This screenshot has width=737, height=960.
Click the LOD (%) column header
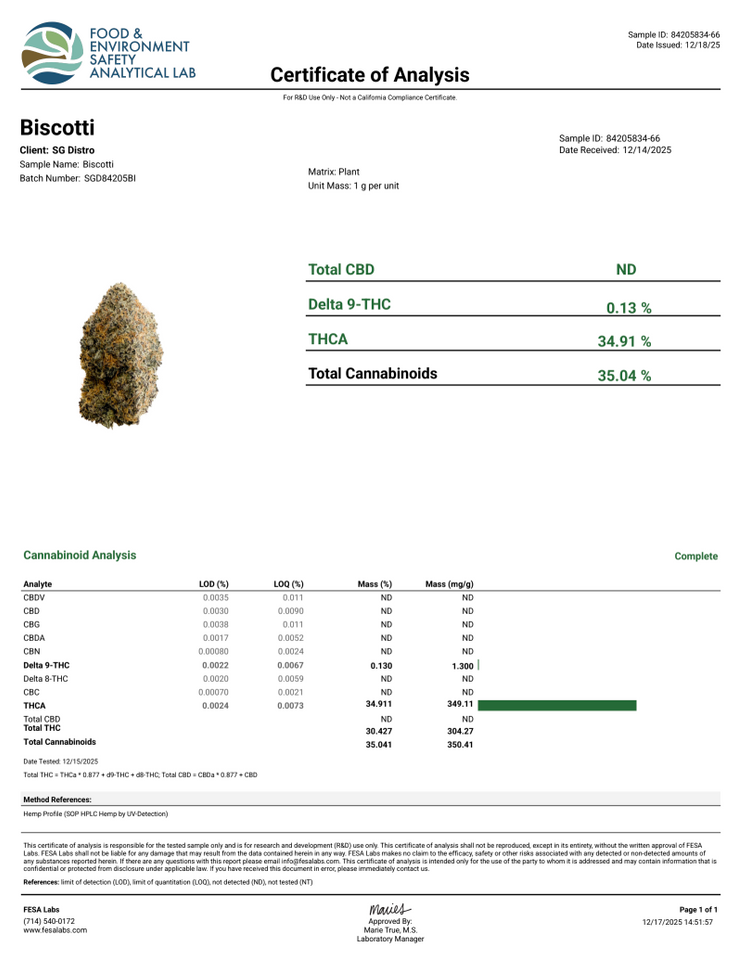tap(214, 584)
